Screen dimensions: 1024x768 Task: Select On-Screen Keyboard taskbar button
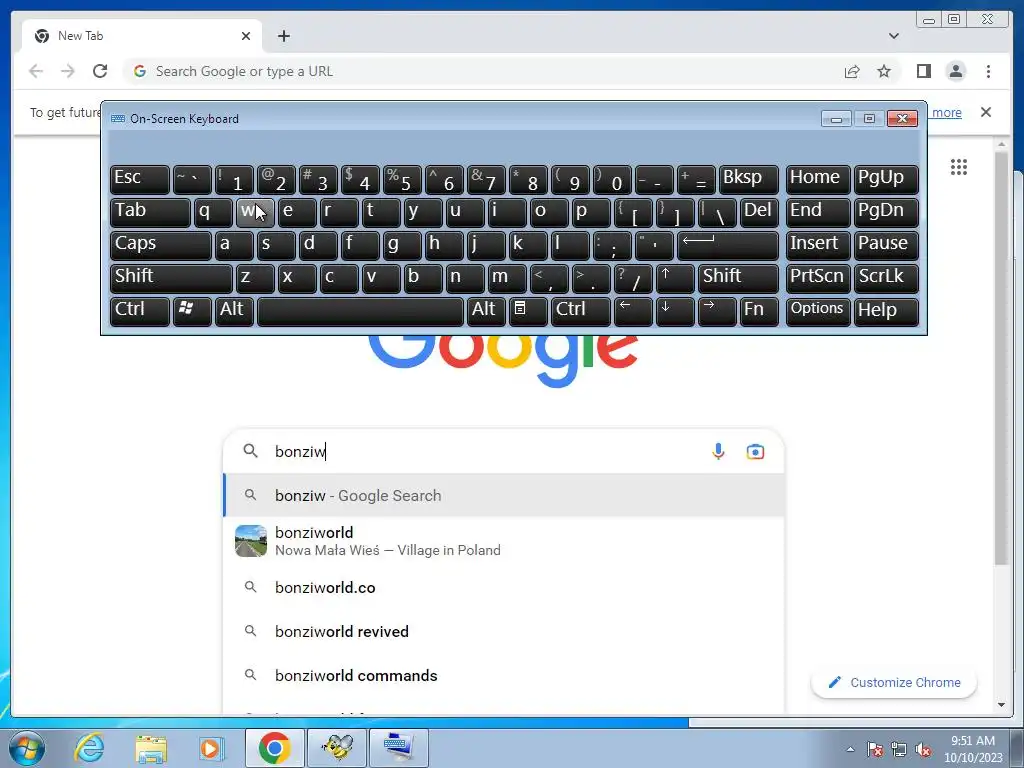coord(399,748)
